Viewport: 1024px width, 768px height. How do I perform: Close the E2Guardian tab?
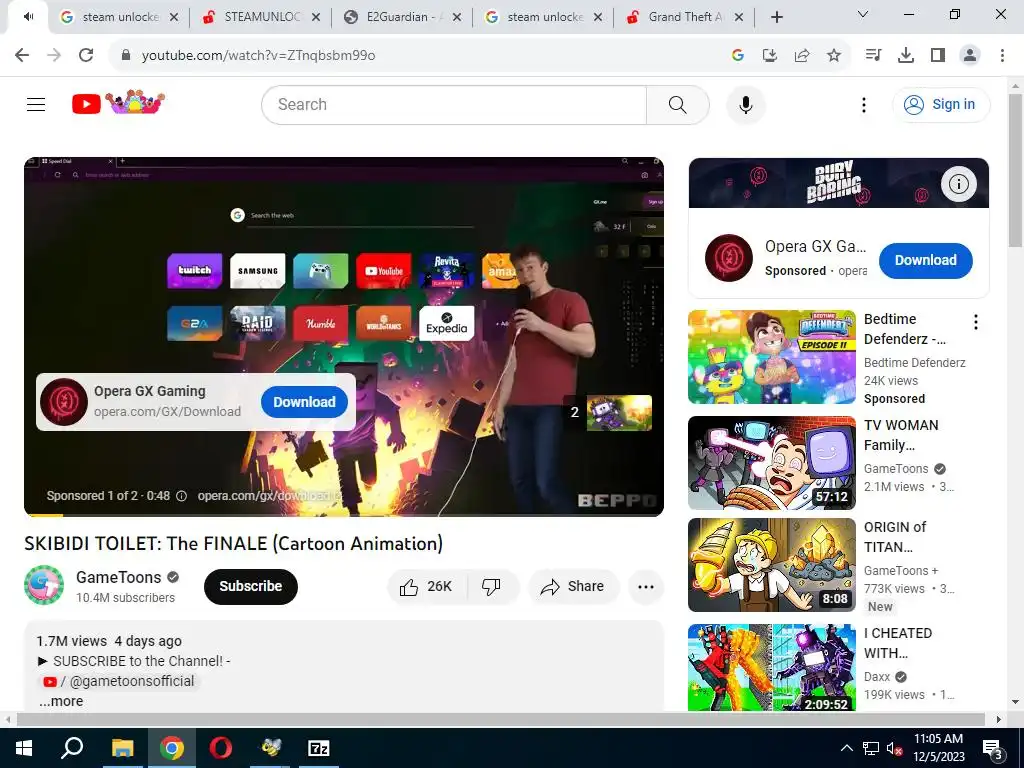[457, 17]
